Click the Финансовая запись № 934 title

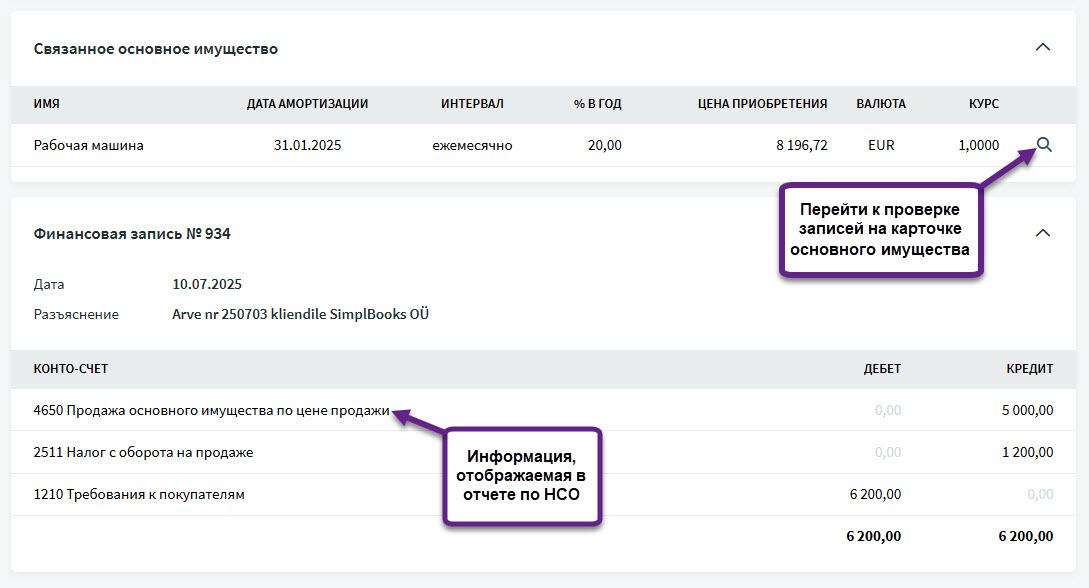click(x=133, y=234)
